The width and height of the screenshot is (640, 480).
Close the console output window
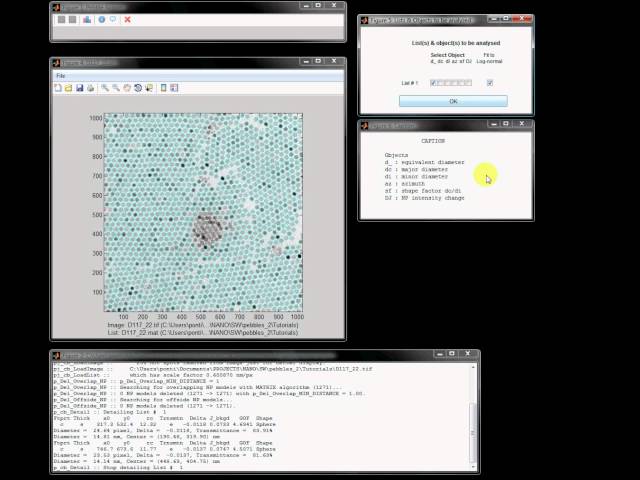point(467,353)
